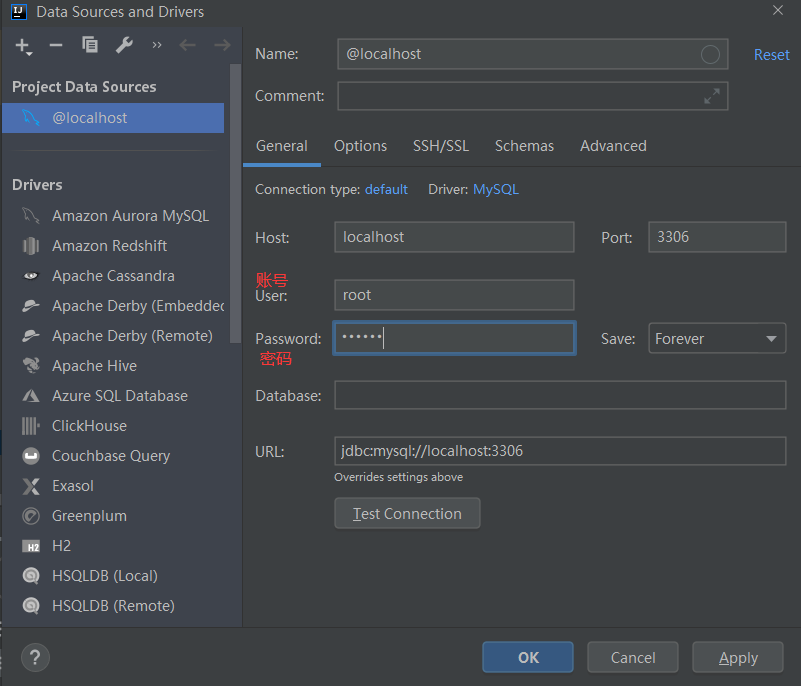This screenshot has width=801, height=686.
Task: Select the @localhost project data source
Action: tap(90, 118)
